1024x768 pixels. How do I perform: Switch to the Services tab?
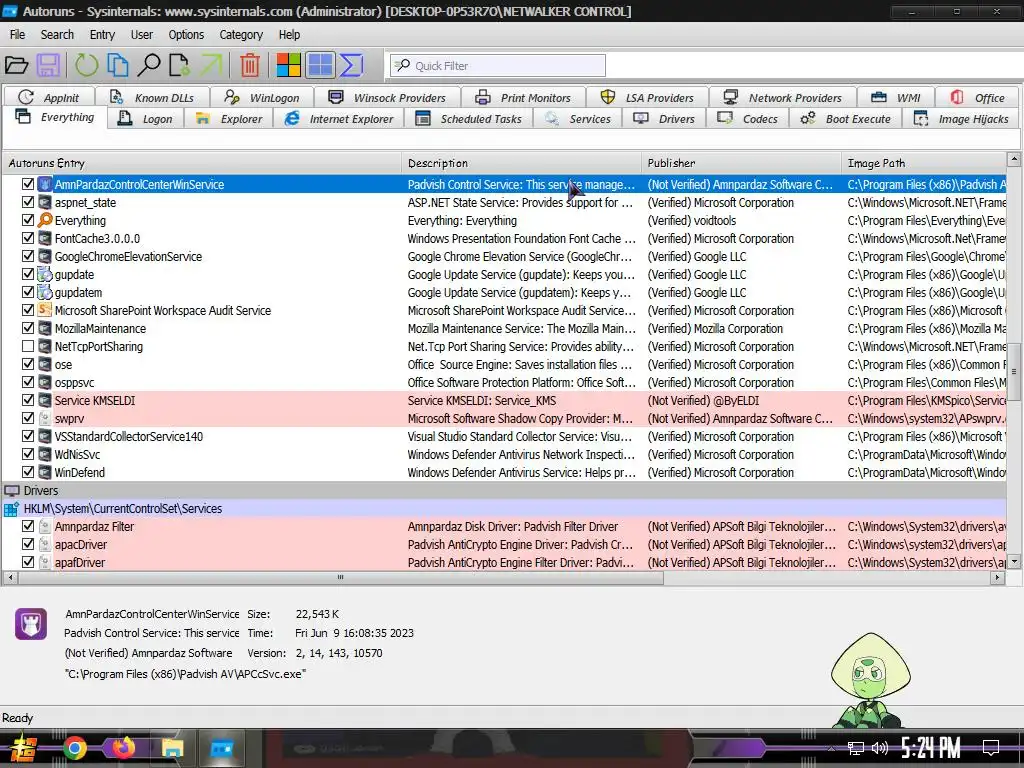578,119
